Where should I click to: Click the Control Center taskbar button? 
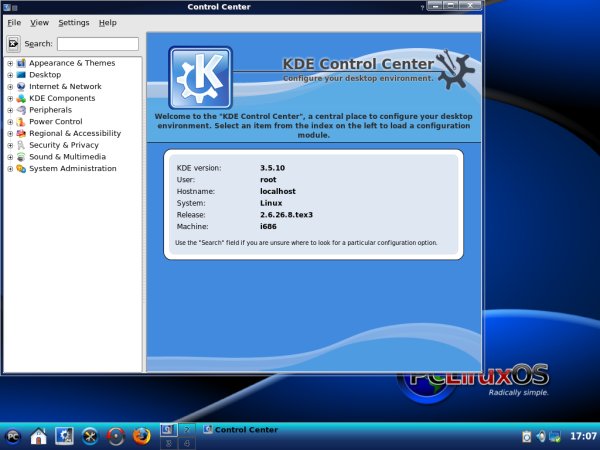tap(240, 429)
